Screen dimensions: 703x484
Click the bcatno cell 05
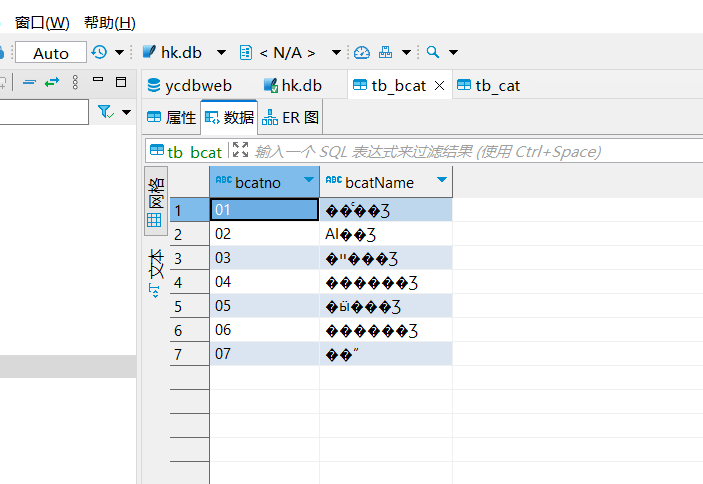(265, 306)
